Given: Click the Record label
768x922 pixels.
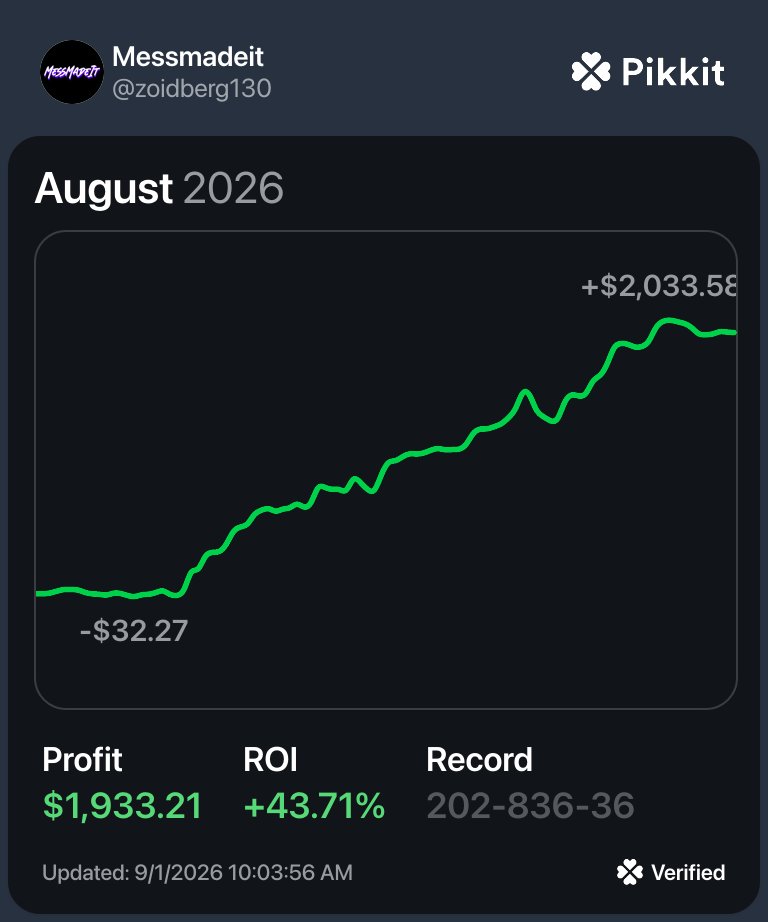Looking at the screenshot, I should click(x=479, y=759).
